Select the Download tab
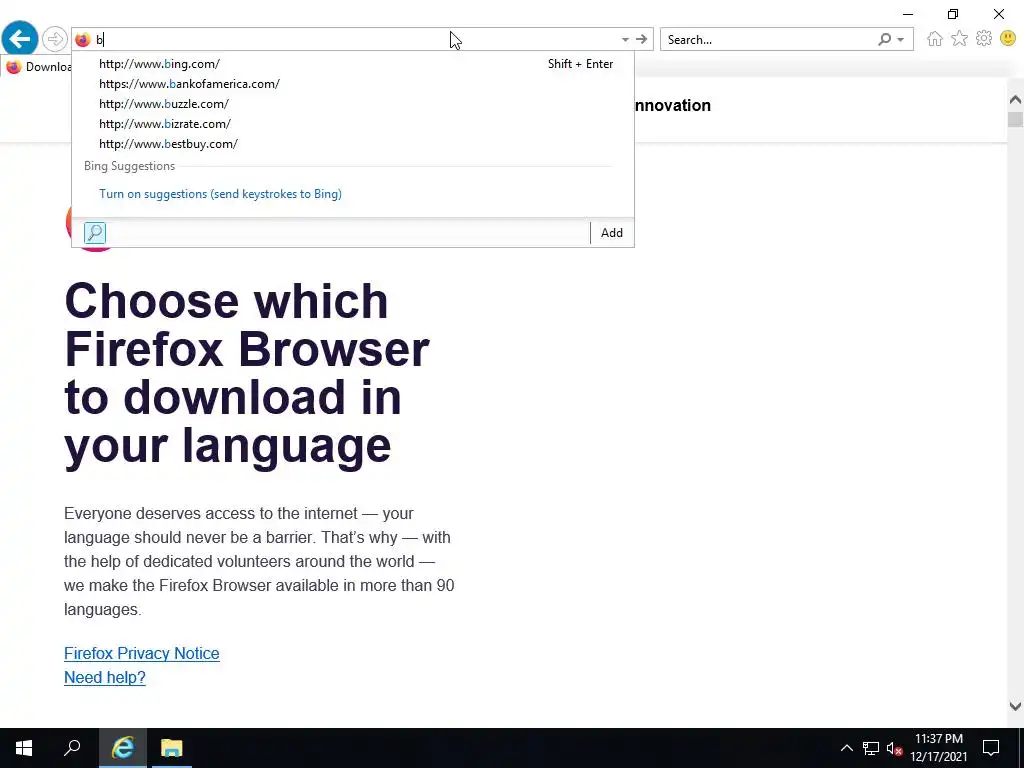This screenshot has height=768, width=1024. [37, 67]
